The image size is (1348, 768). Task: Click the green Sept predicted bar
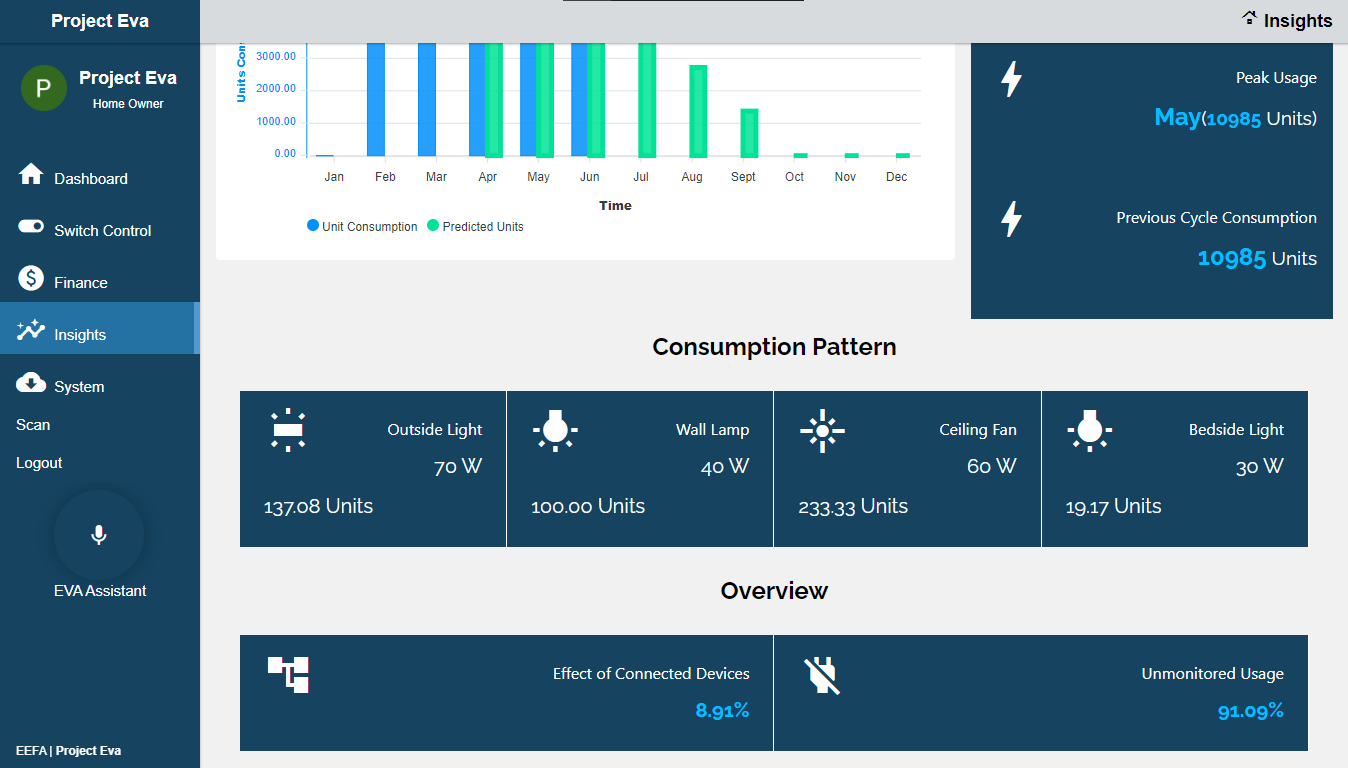(x=749, y=133)
